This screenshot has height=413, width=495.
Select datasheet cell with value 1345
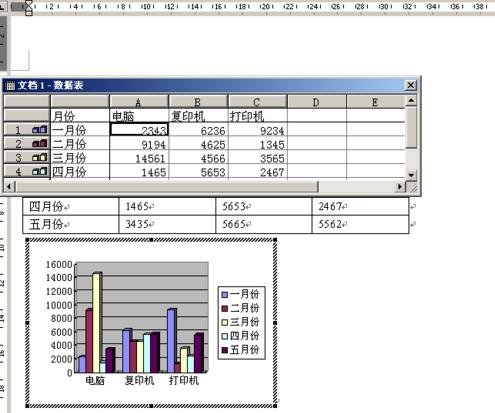click(x=258, y=144)
